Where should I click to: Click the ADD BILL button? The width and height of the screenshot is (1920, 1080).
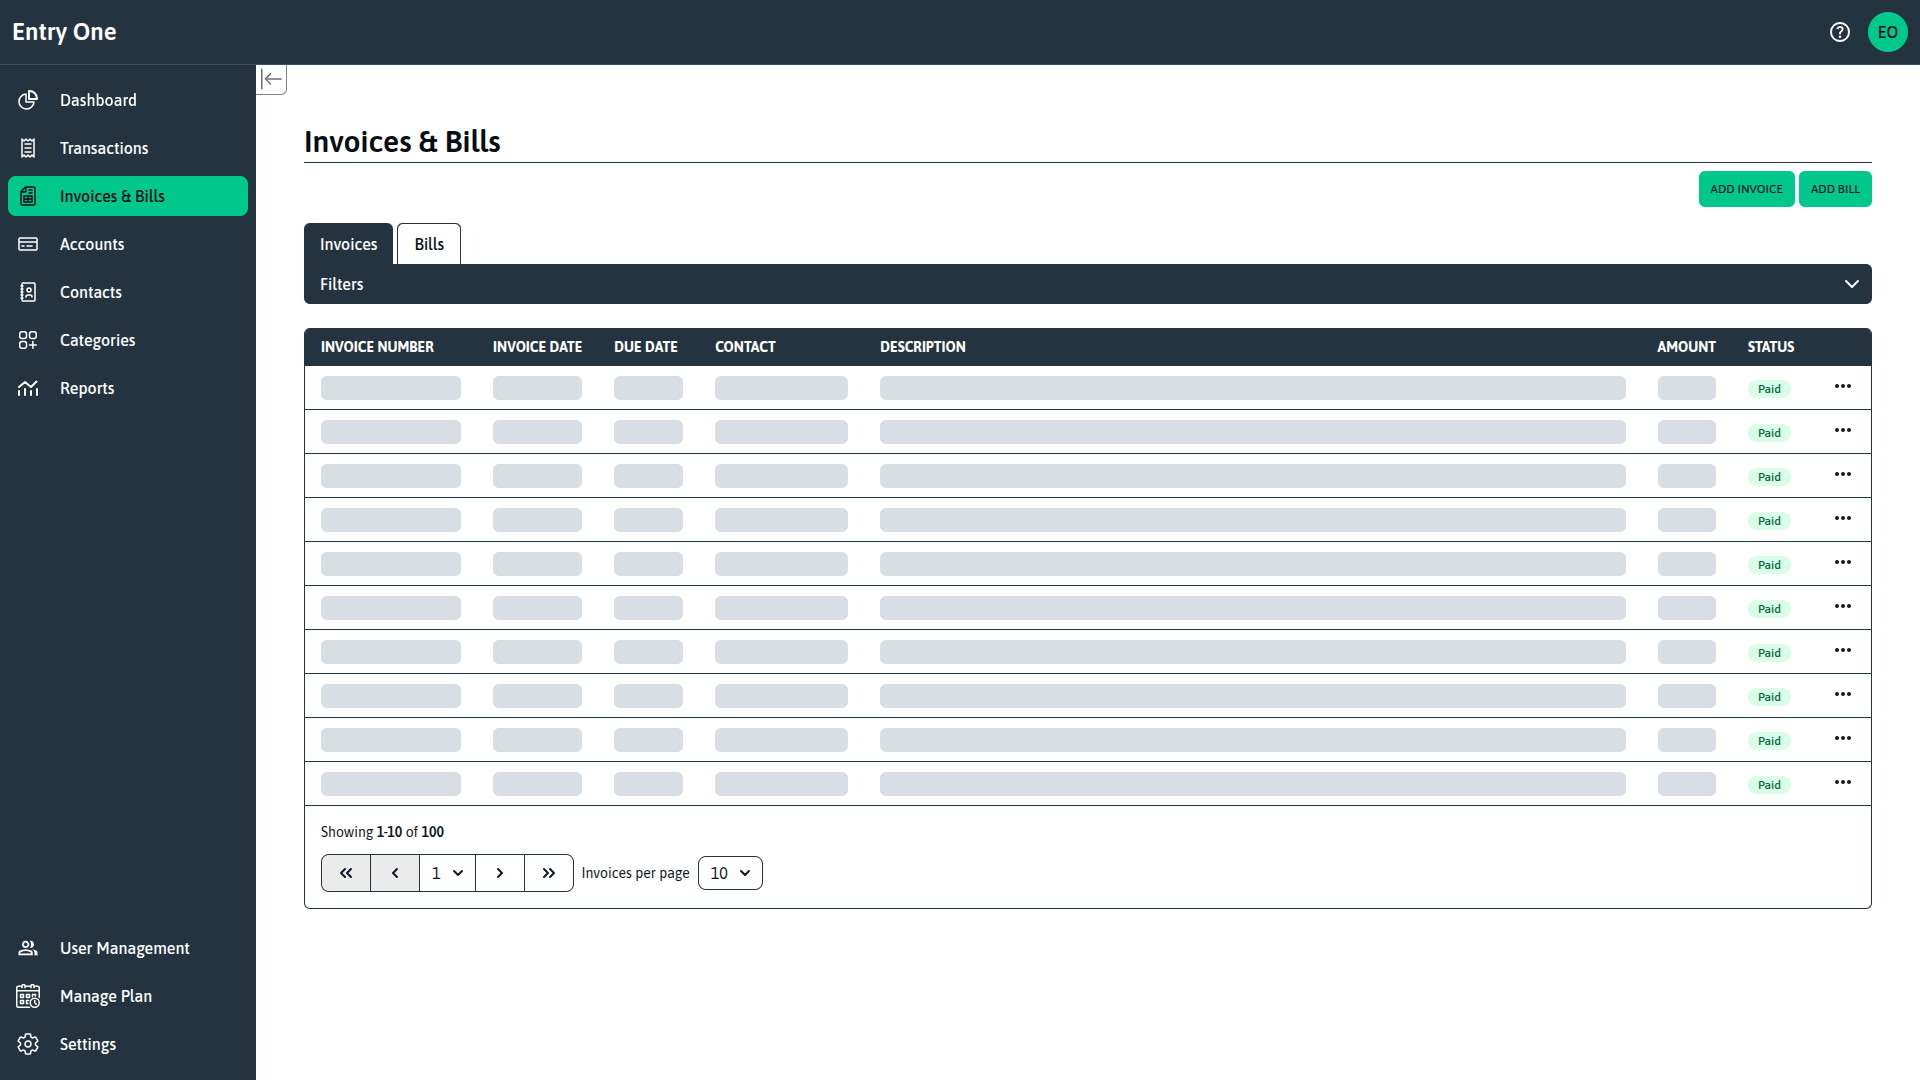[1835, 189]
